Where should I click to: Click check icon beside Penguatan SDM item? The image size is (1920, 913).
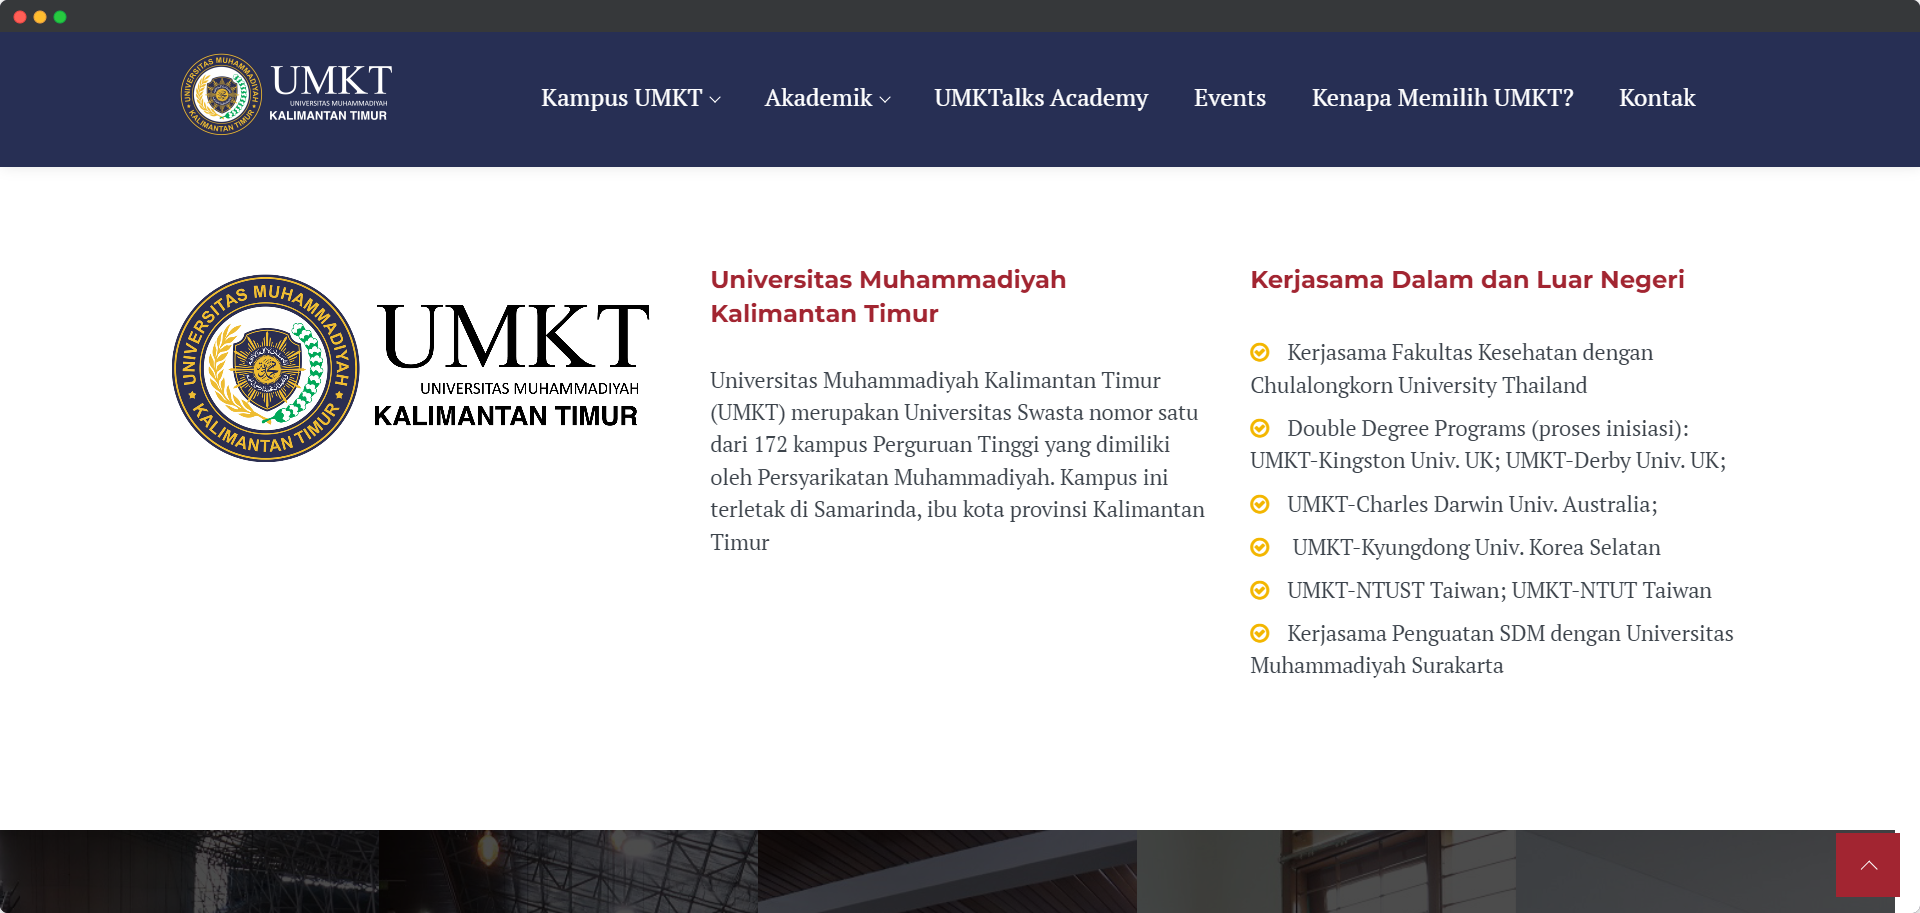pos(1260,633)
